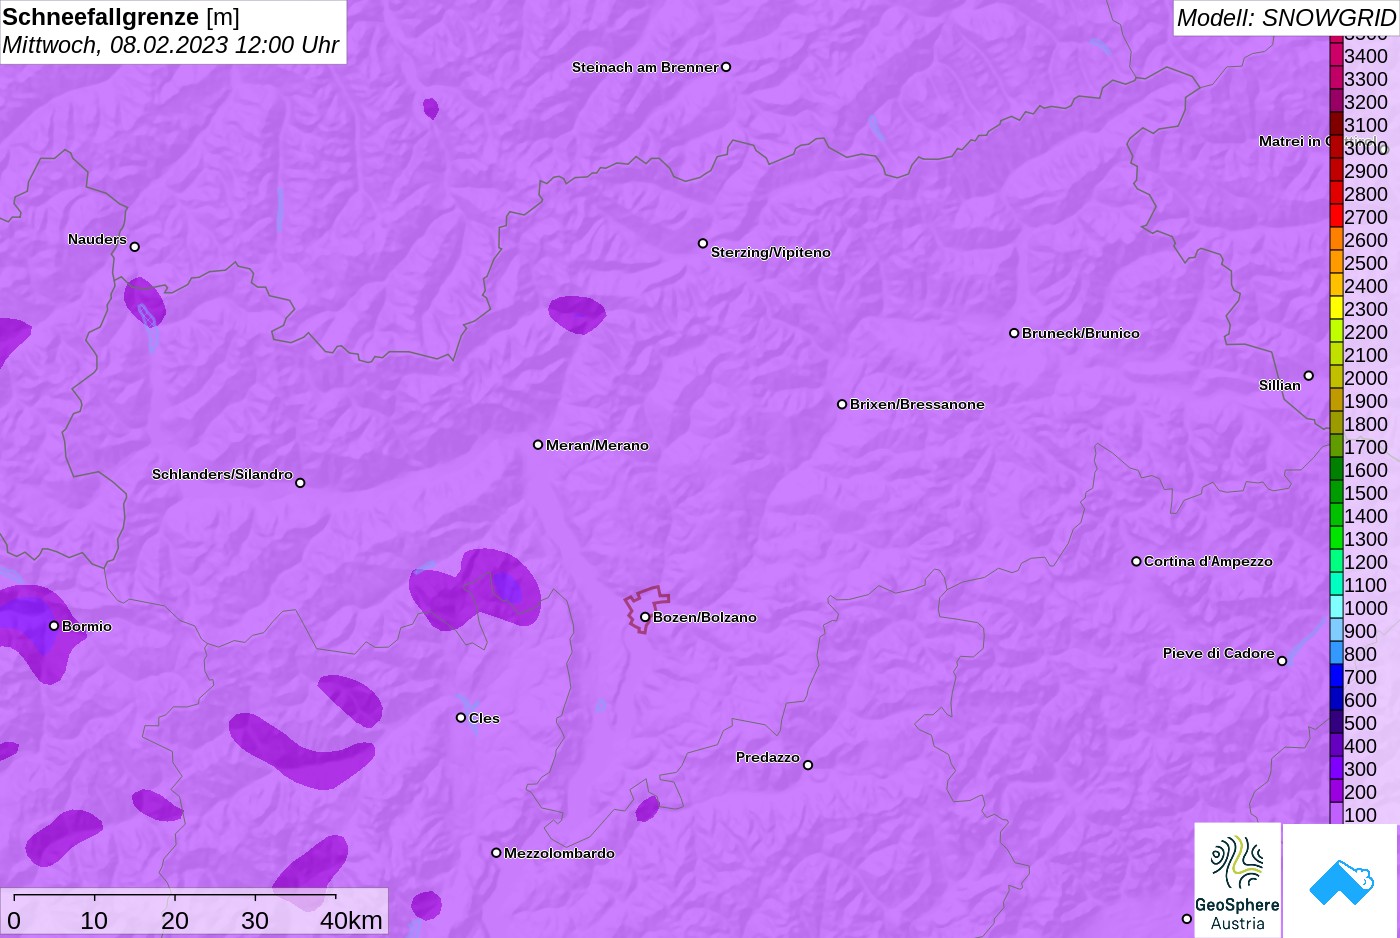This screenshot has width=1400, height=938.
Task: Click the Cortina d'Ampezzo label
Action: pos(1208,561)
